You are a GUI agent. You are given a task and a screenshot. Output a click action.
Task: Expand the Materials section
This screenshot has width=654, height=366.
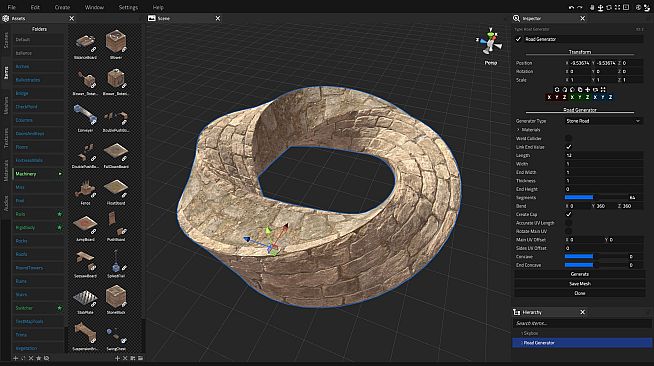click(x=518, y=130)
